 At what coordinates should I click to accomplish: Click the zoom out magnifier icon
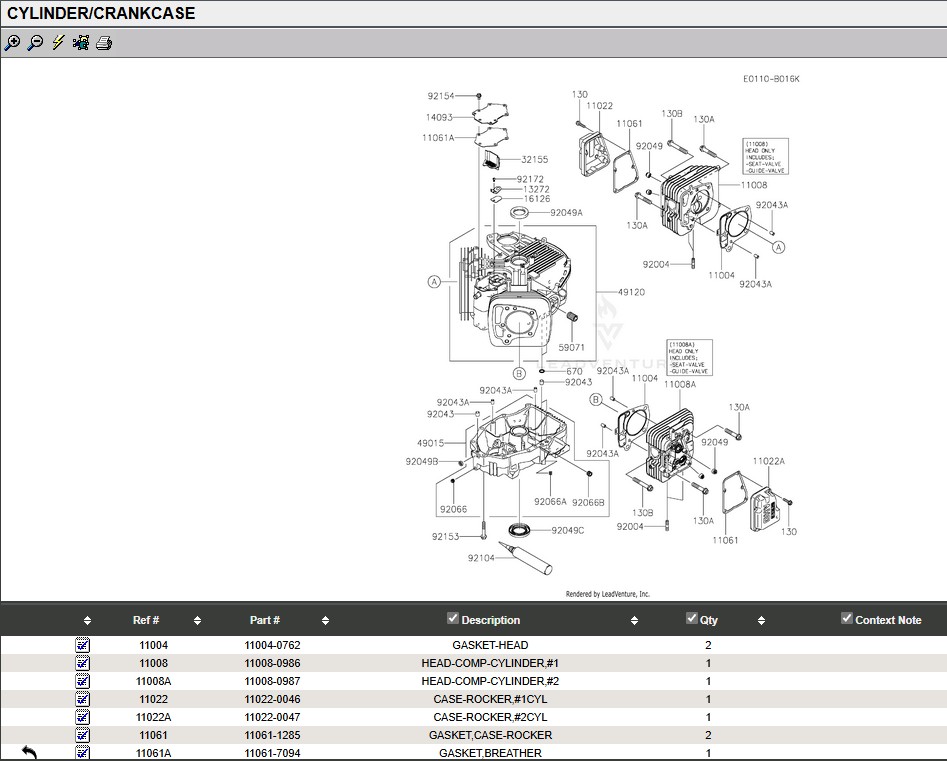pos(35,43)
